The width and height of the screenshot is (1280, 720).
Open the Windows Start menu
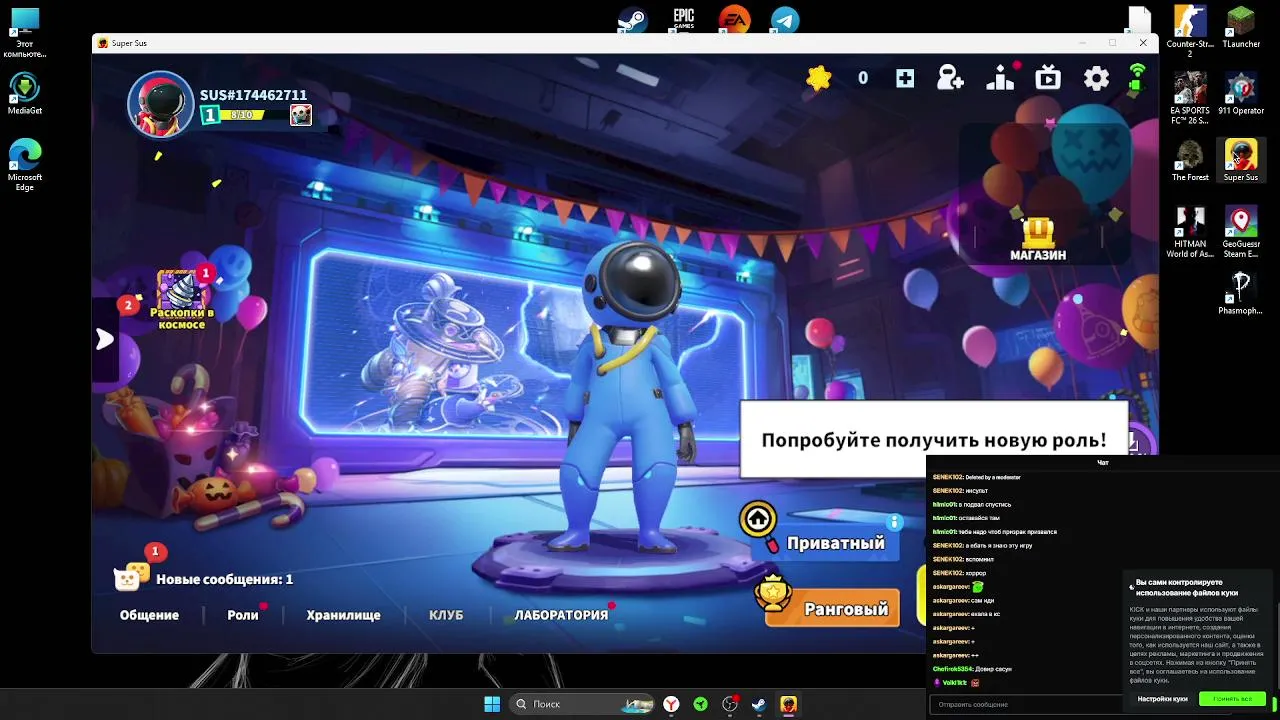[x=492, y=704]
